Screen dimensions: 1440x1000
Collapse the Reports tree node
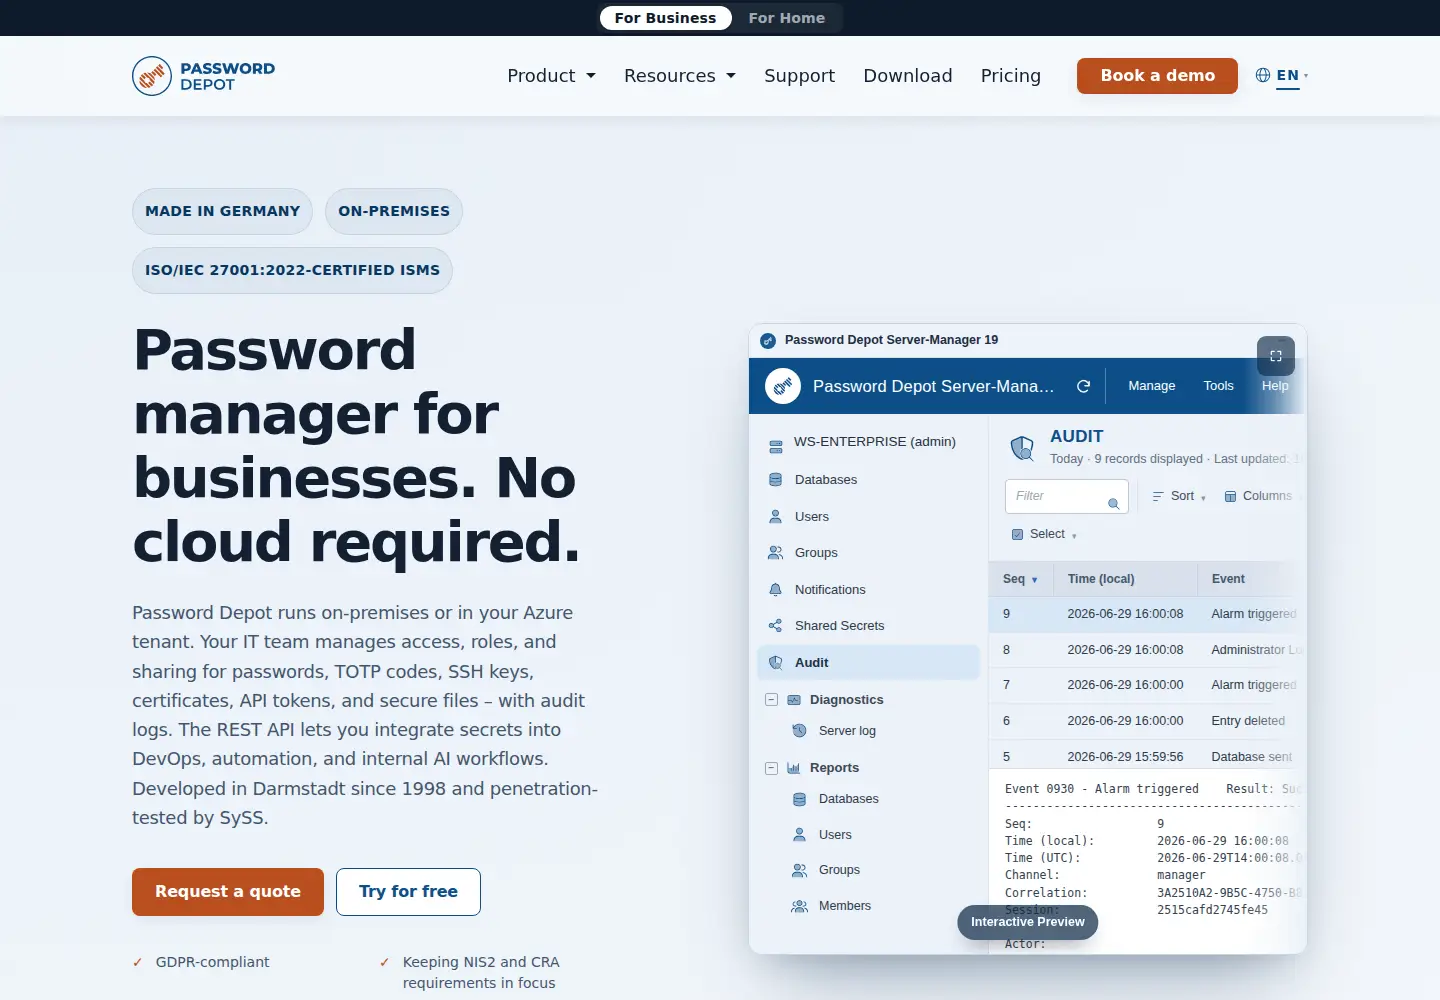click(x=771, y=768)
